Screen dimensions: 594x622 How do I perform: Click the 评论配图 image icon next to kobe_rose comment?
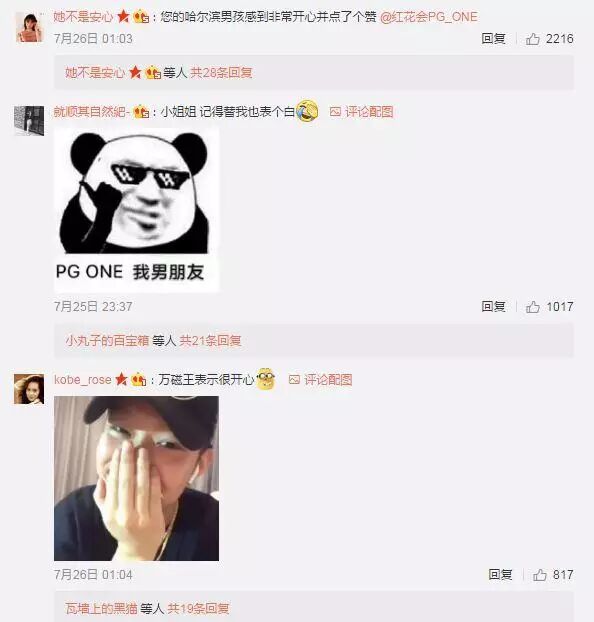pyautogui.click(x=294, y=380)
